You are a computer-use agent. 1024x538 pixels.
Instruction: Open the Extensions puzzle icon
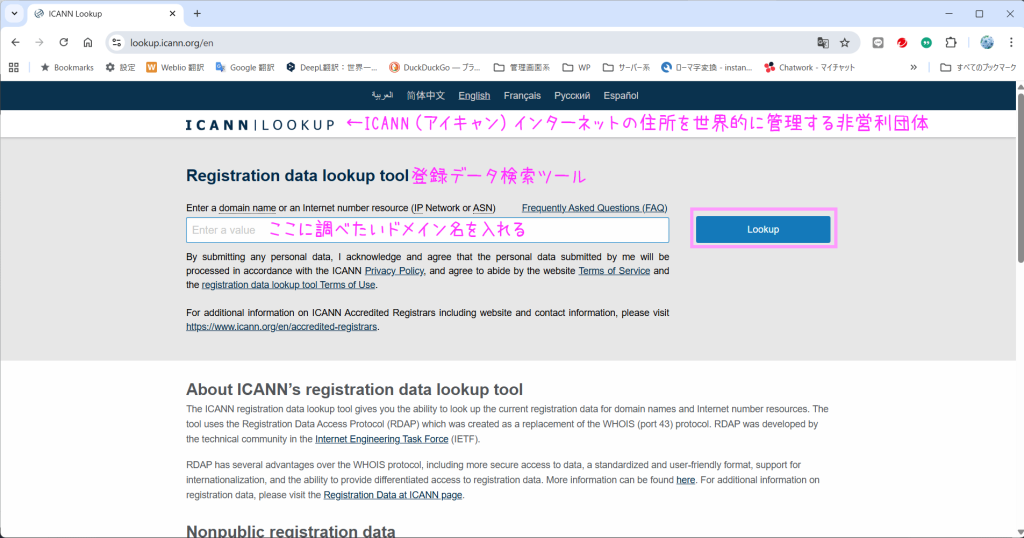pyautogui.click(x=951, y=43)
